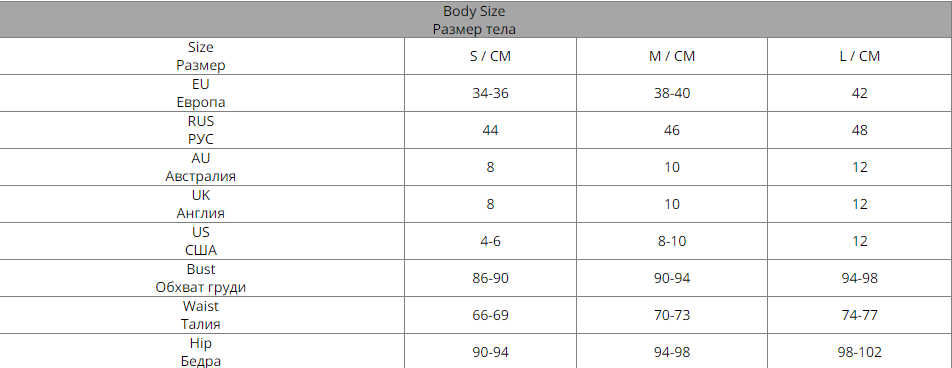
Task: Click the RUS РУС row label
Action: (202, 131)
